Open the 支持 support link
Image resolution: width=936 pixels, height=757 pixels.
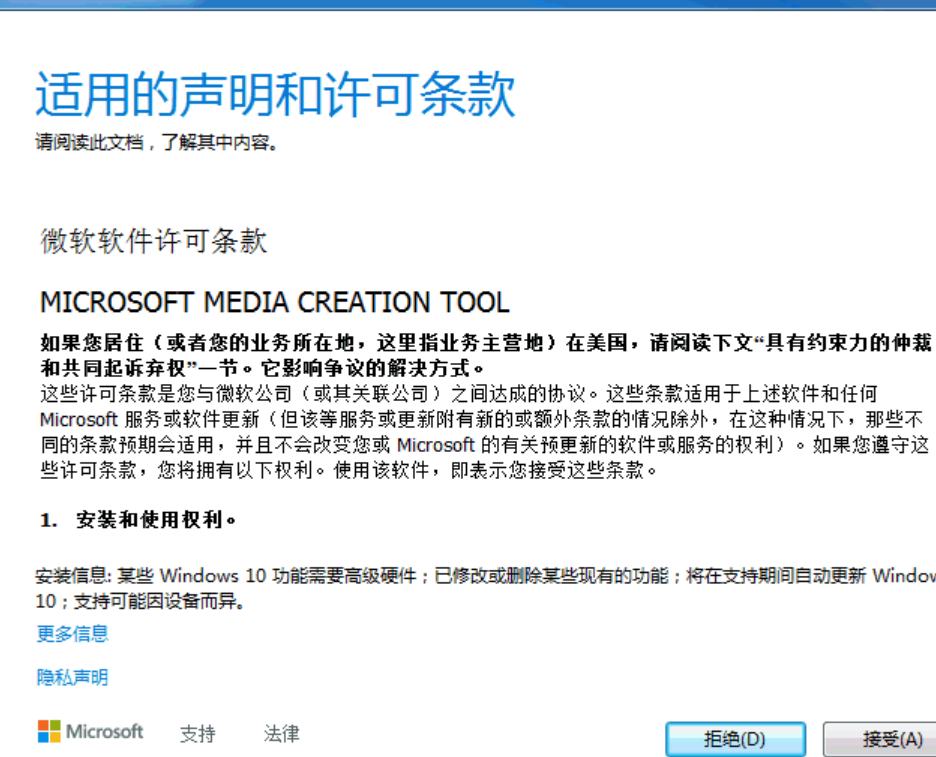197,733
